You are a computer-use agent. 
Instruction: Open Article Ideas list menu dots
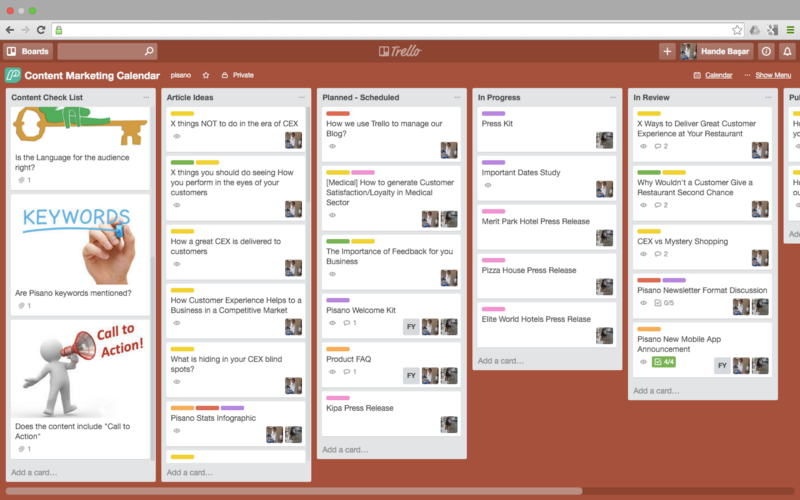[302, 97]
